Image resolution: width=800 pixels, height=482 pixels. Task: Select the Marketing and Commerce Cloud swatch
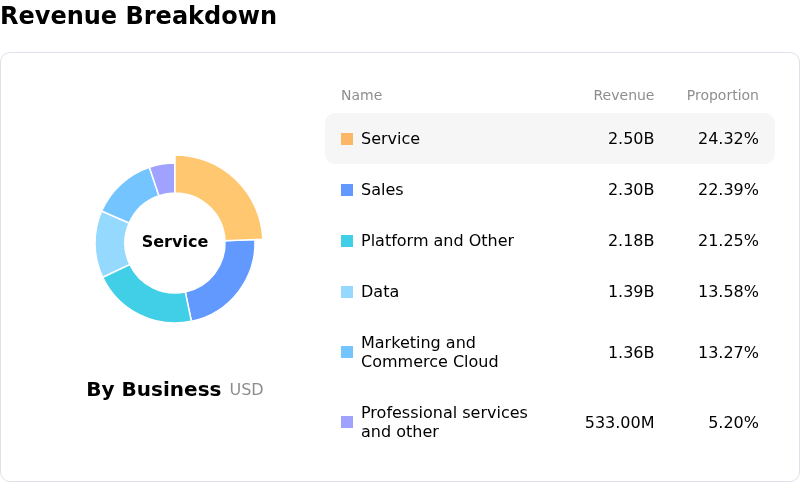click(347, 352)
